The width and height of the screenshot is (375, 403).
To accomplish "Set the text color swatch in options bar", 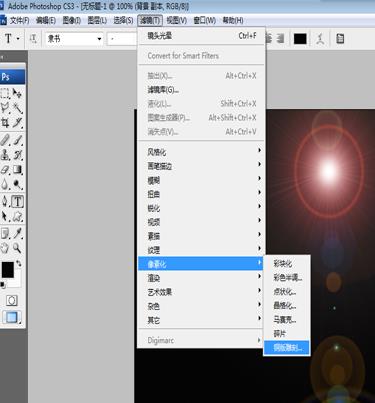I will click(300, 39).
